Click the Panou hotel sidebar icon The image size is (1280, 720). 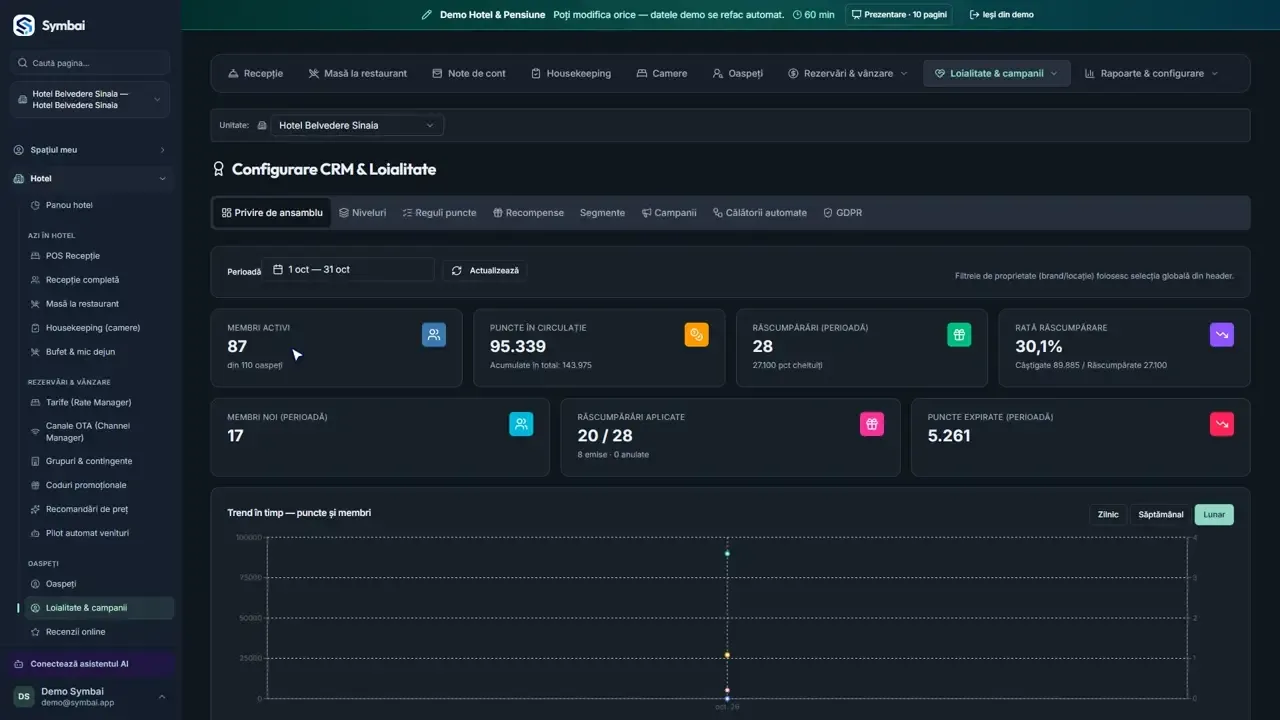36,205
